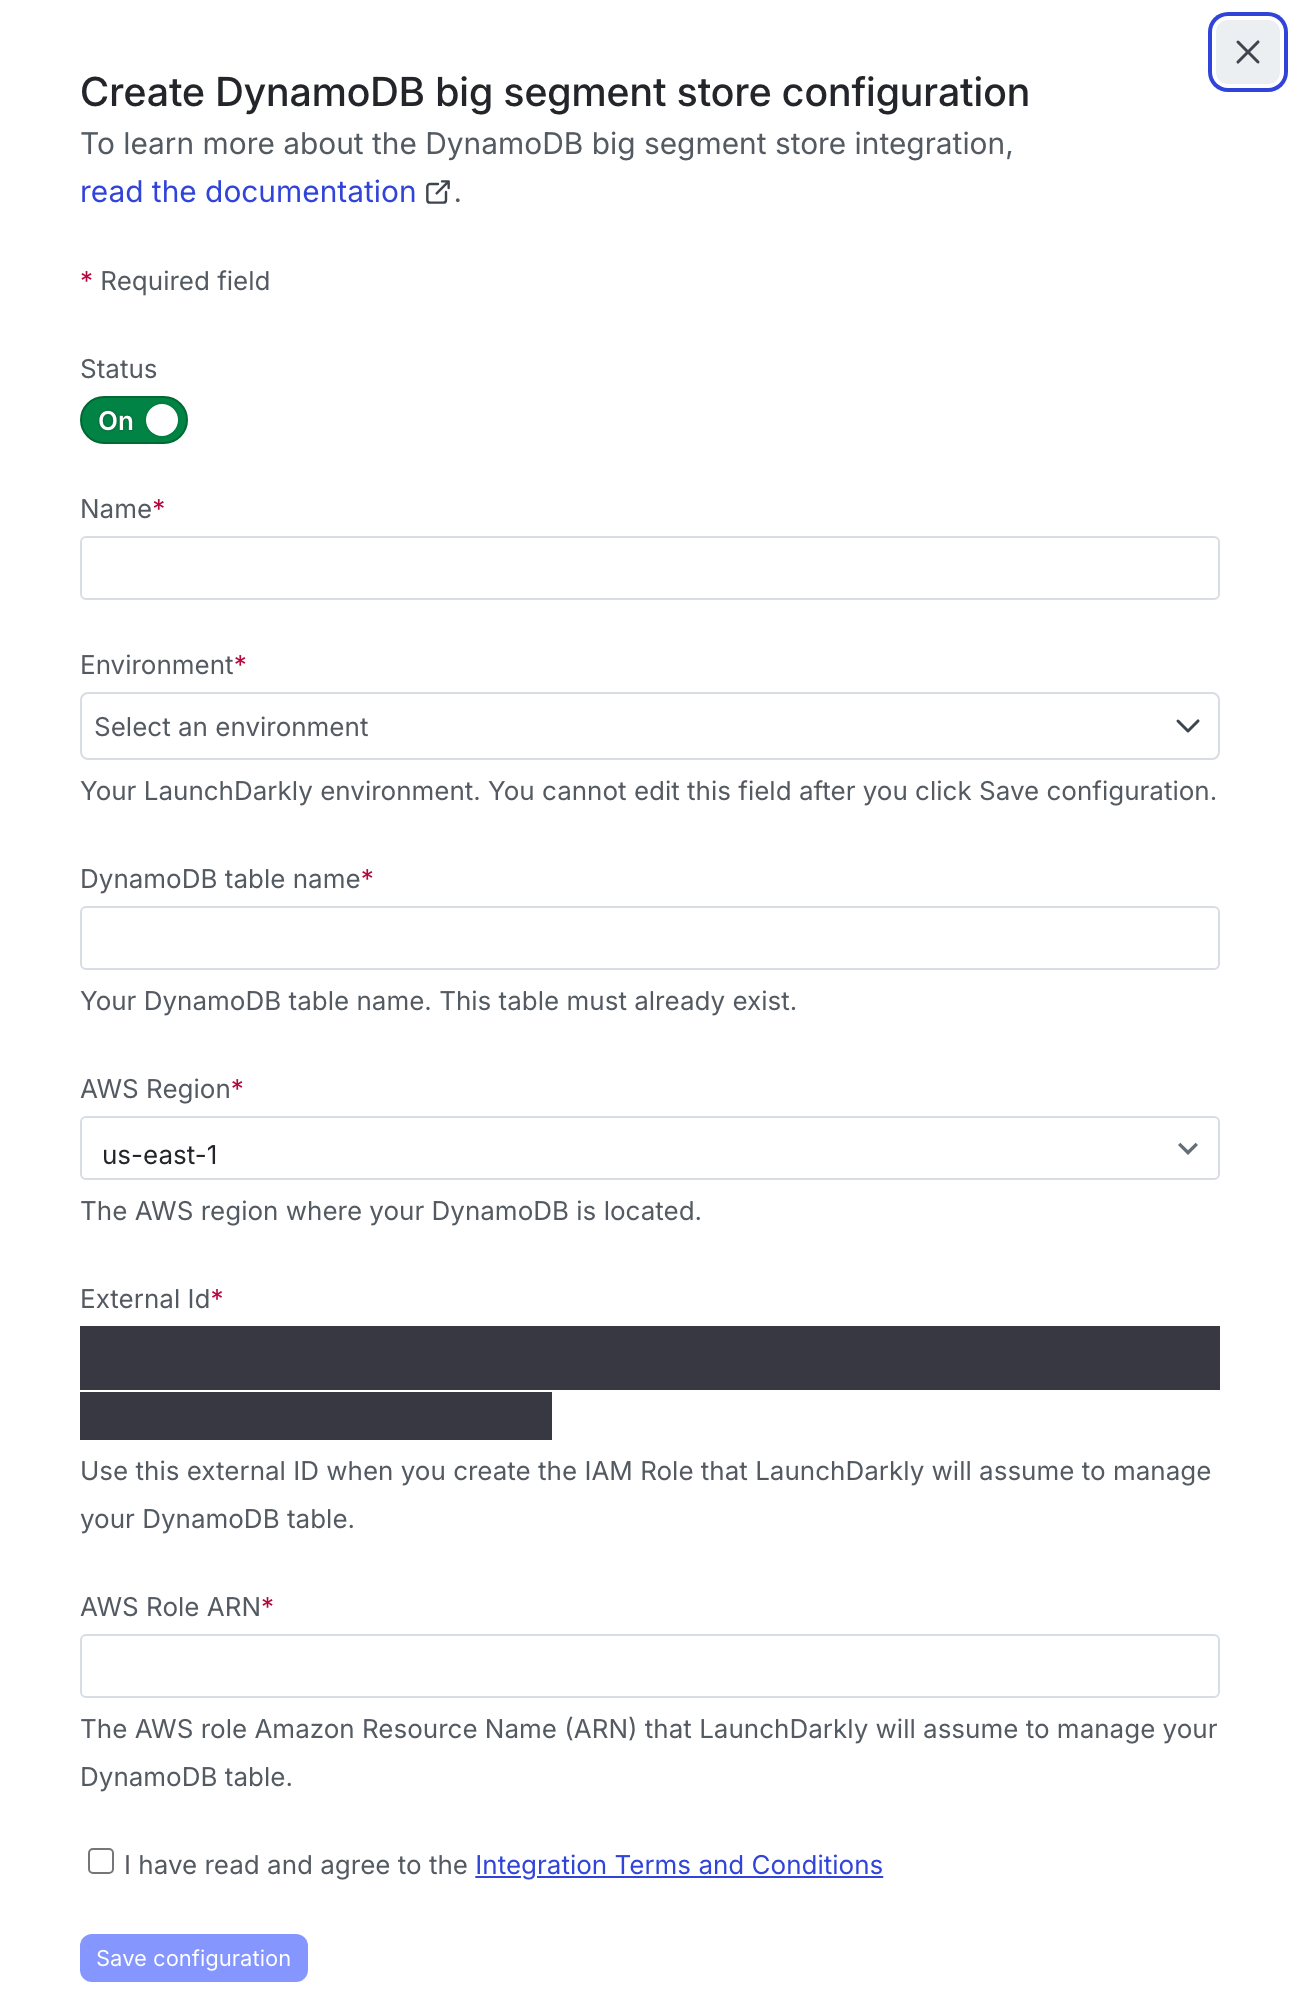Click the Select an environment combo box
Viewport: 1300px width, 2000px height.
click(x=650, y=726)
